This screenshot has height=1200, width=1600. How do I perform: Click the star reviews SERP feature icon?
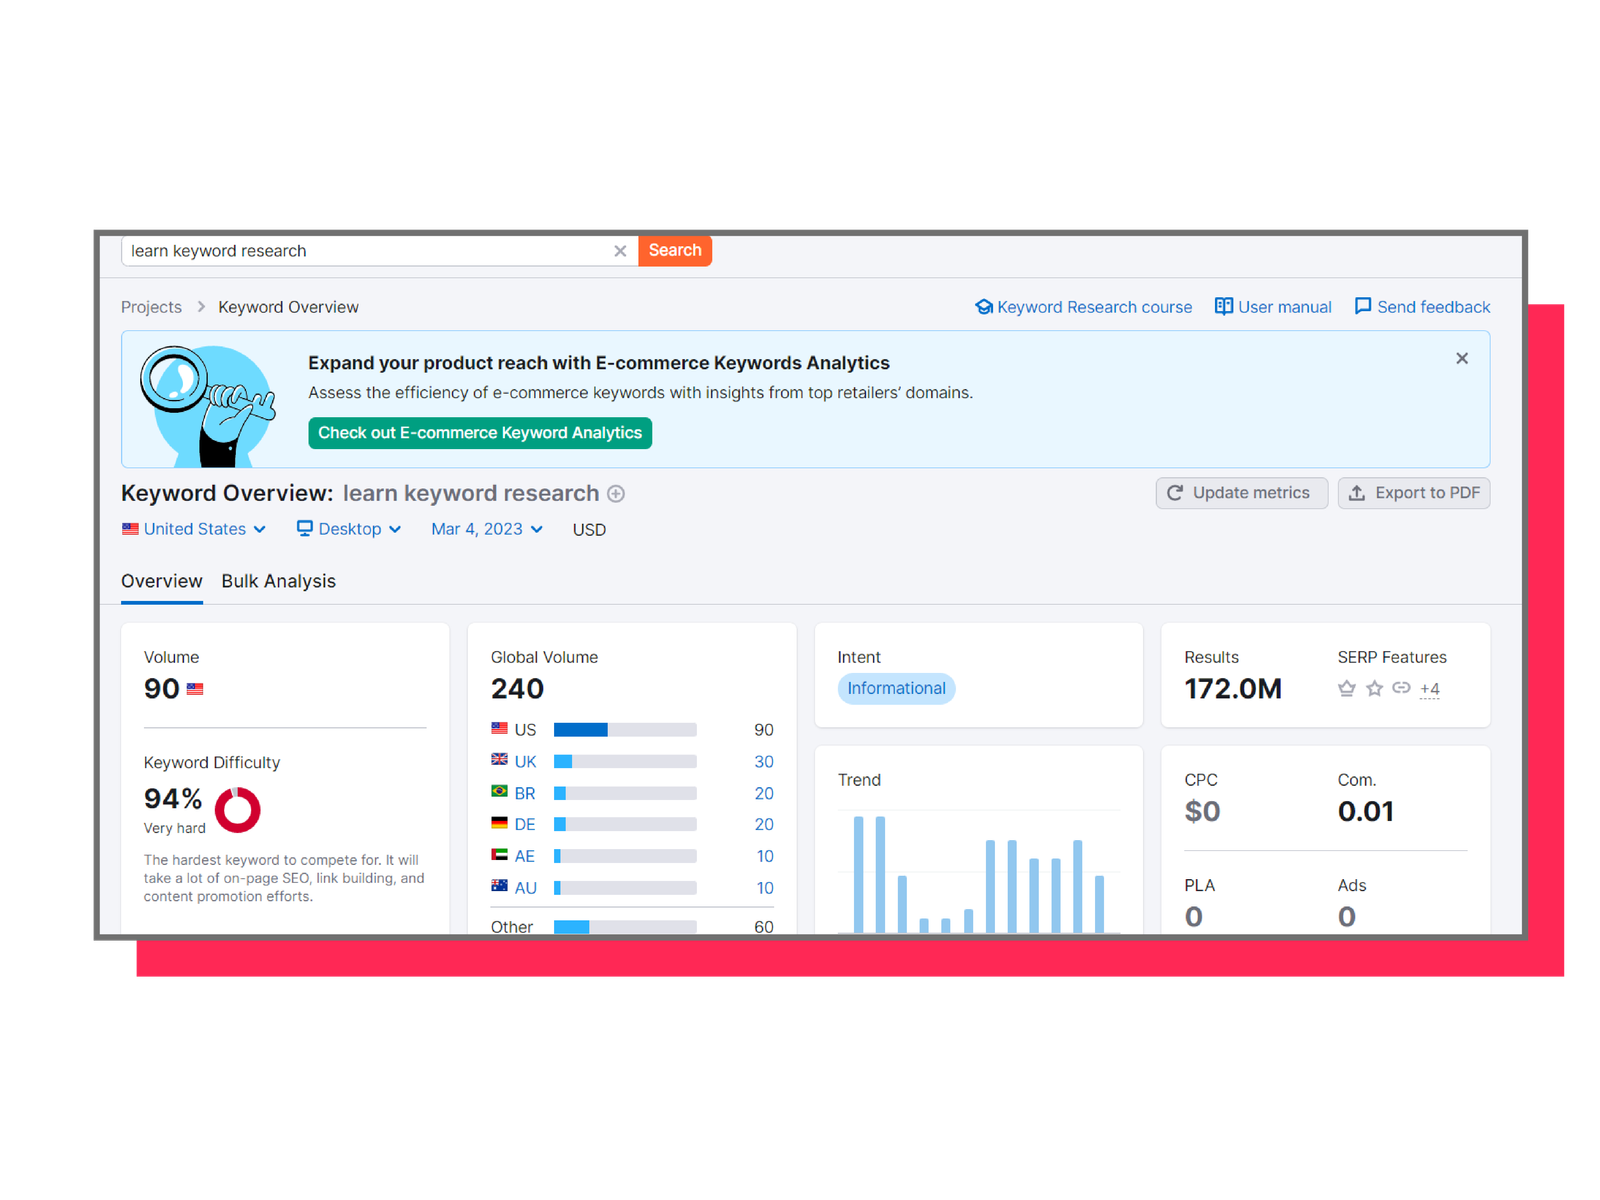(1374, 688)
